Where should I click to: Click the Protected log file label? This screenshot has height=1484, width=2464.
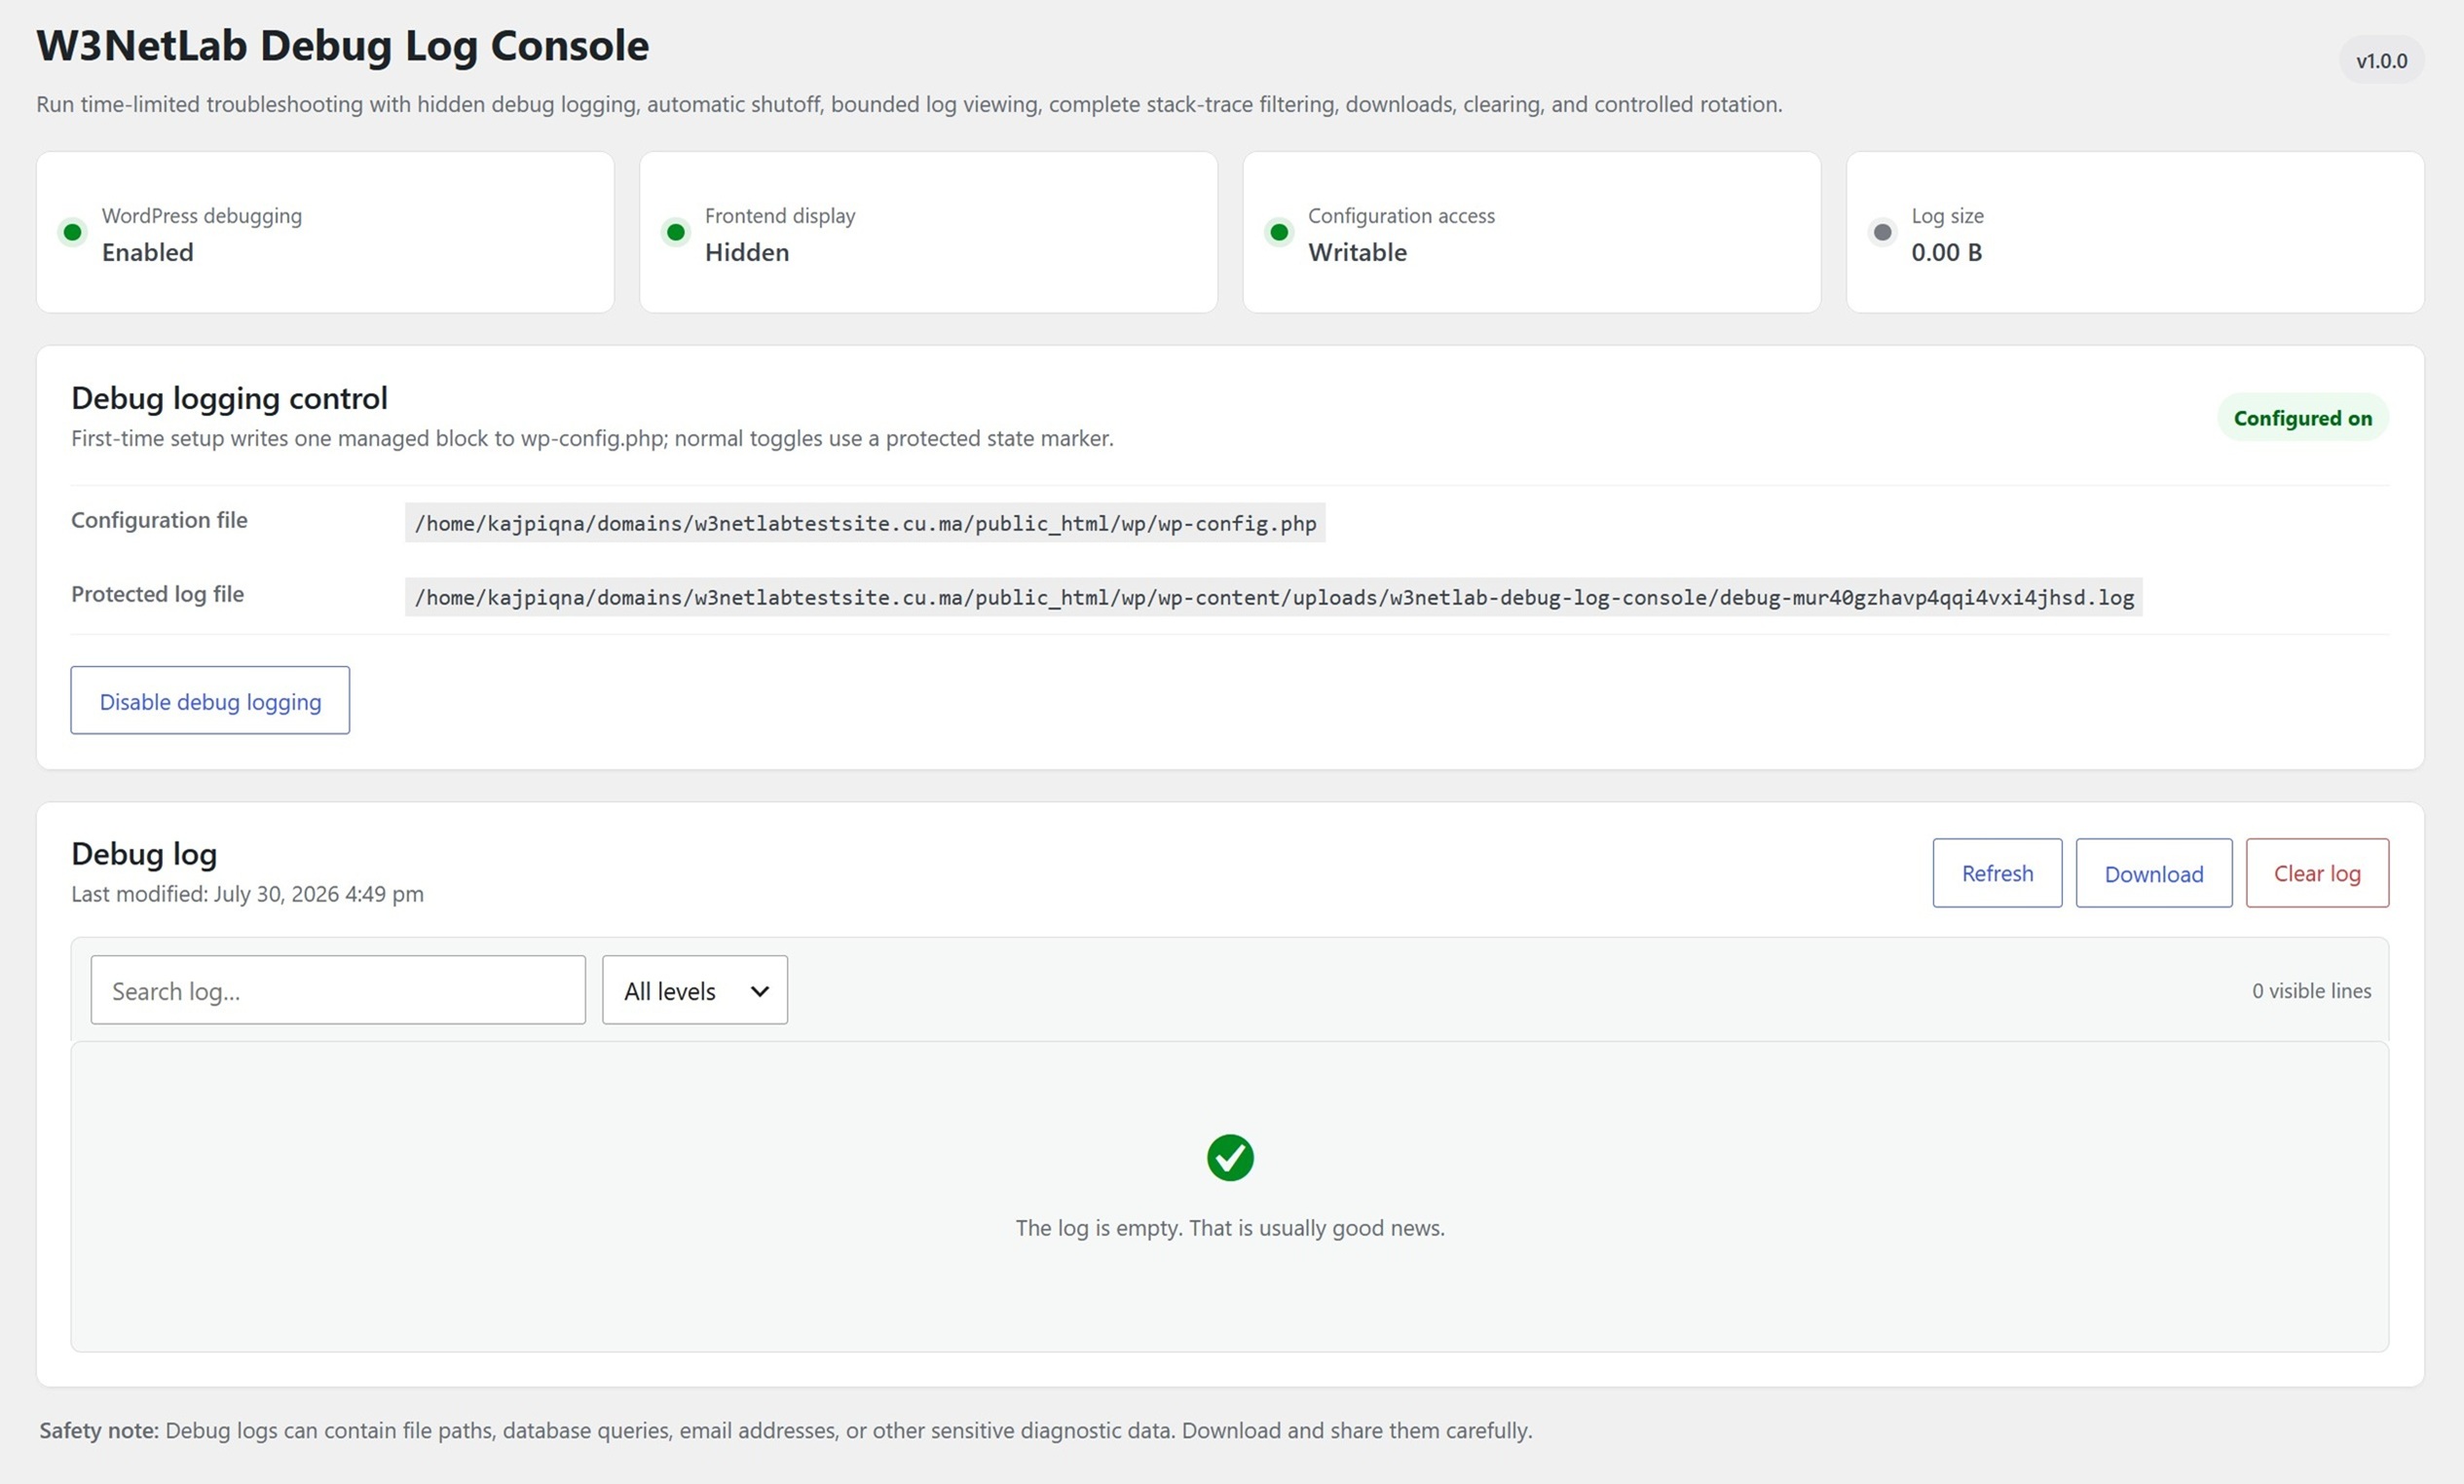pyautogui.click(x=157, y=594)
